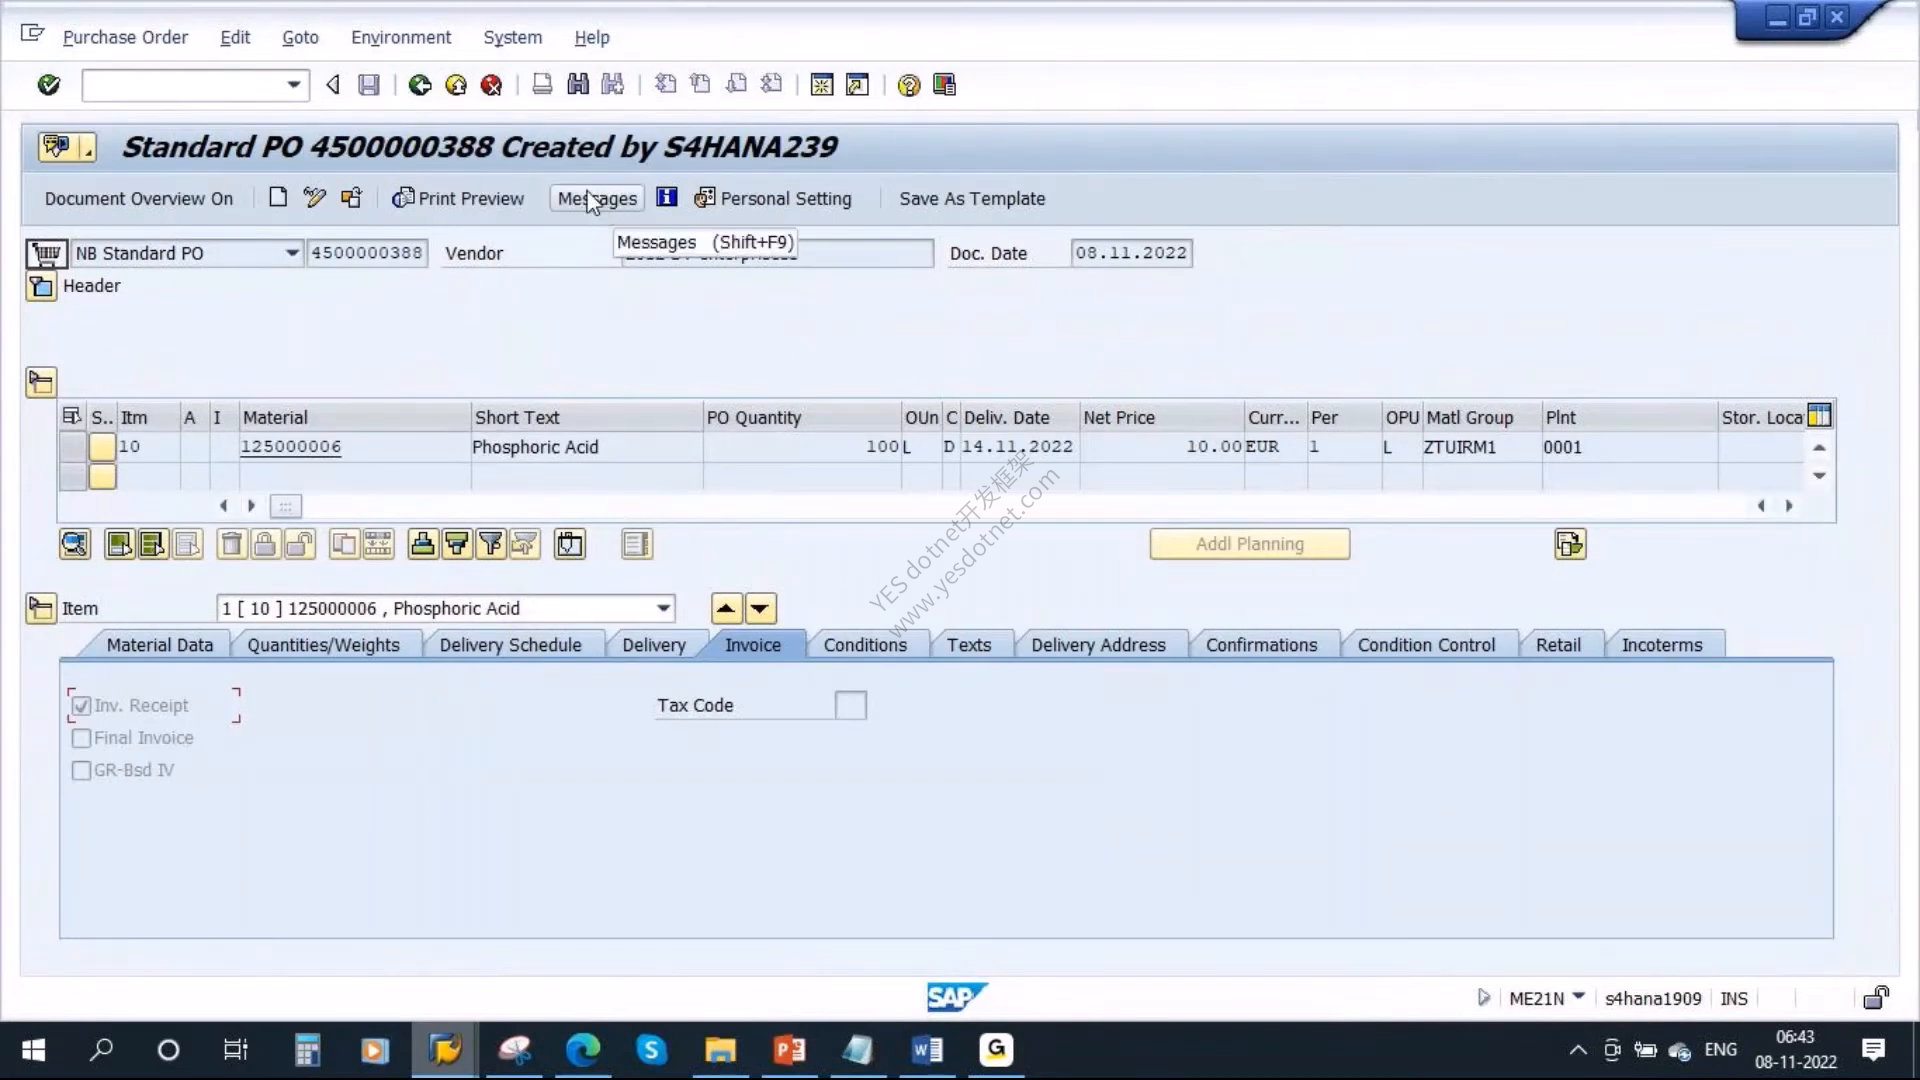The width and height of the screenshot is (1920, 1080).
Task: Switch to the Conditions tab
Action: coord(865,645)
